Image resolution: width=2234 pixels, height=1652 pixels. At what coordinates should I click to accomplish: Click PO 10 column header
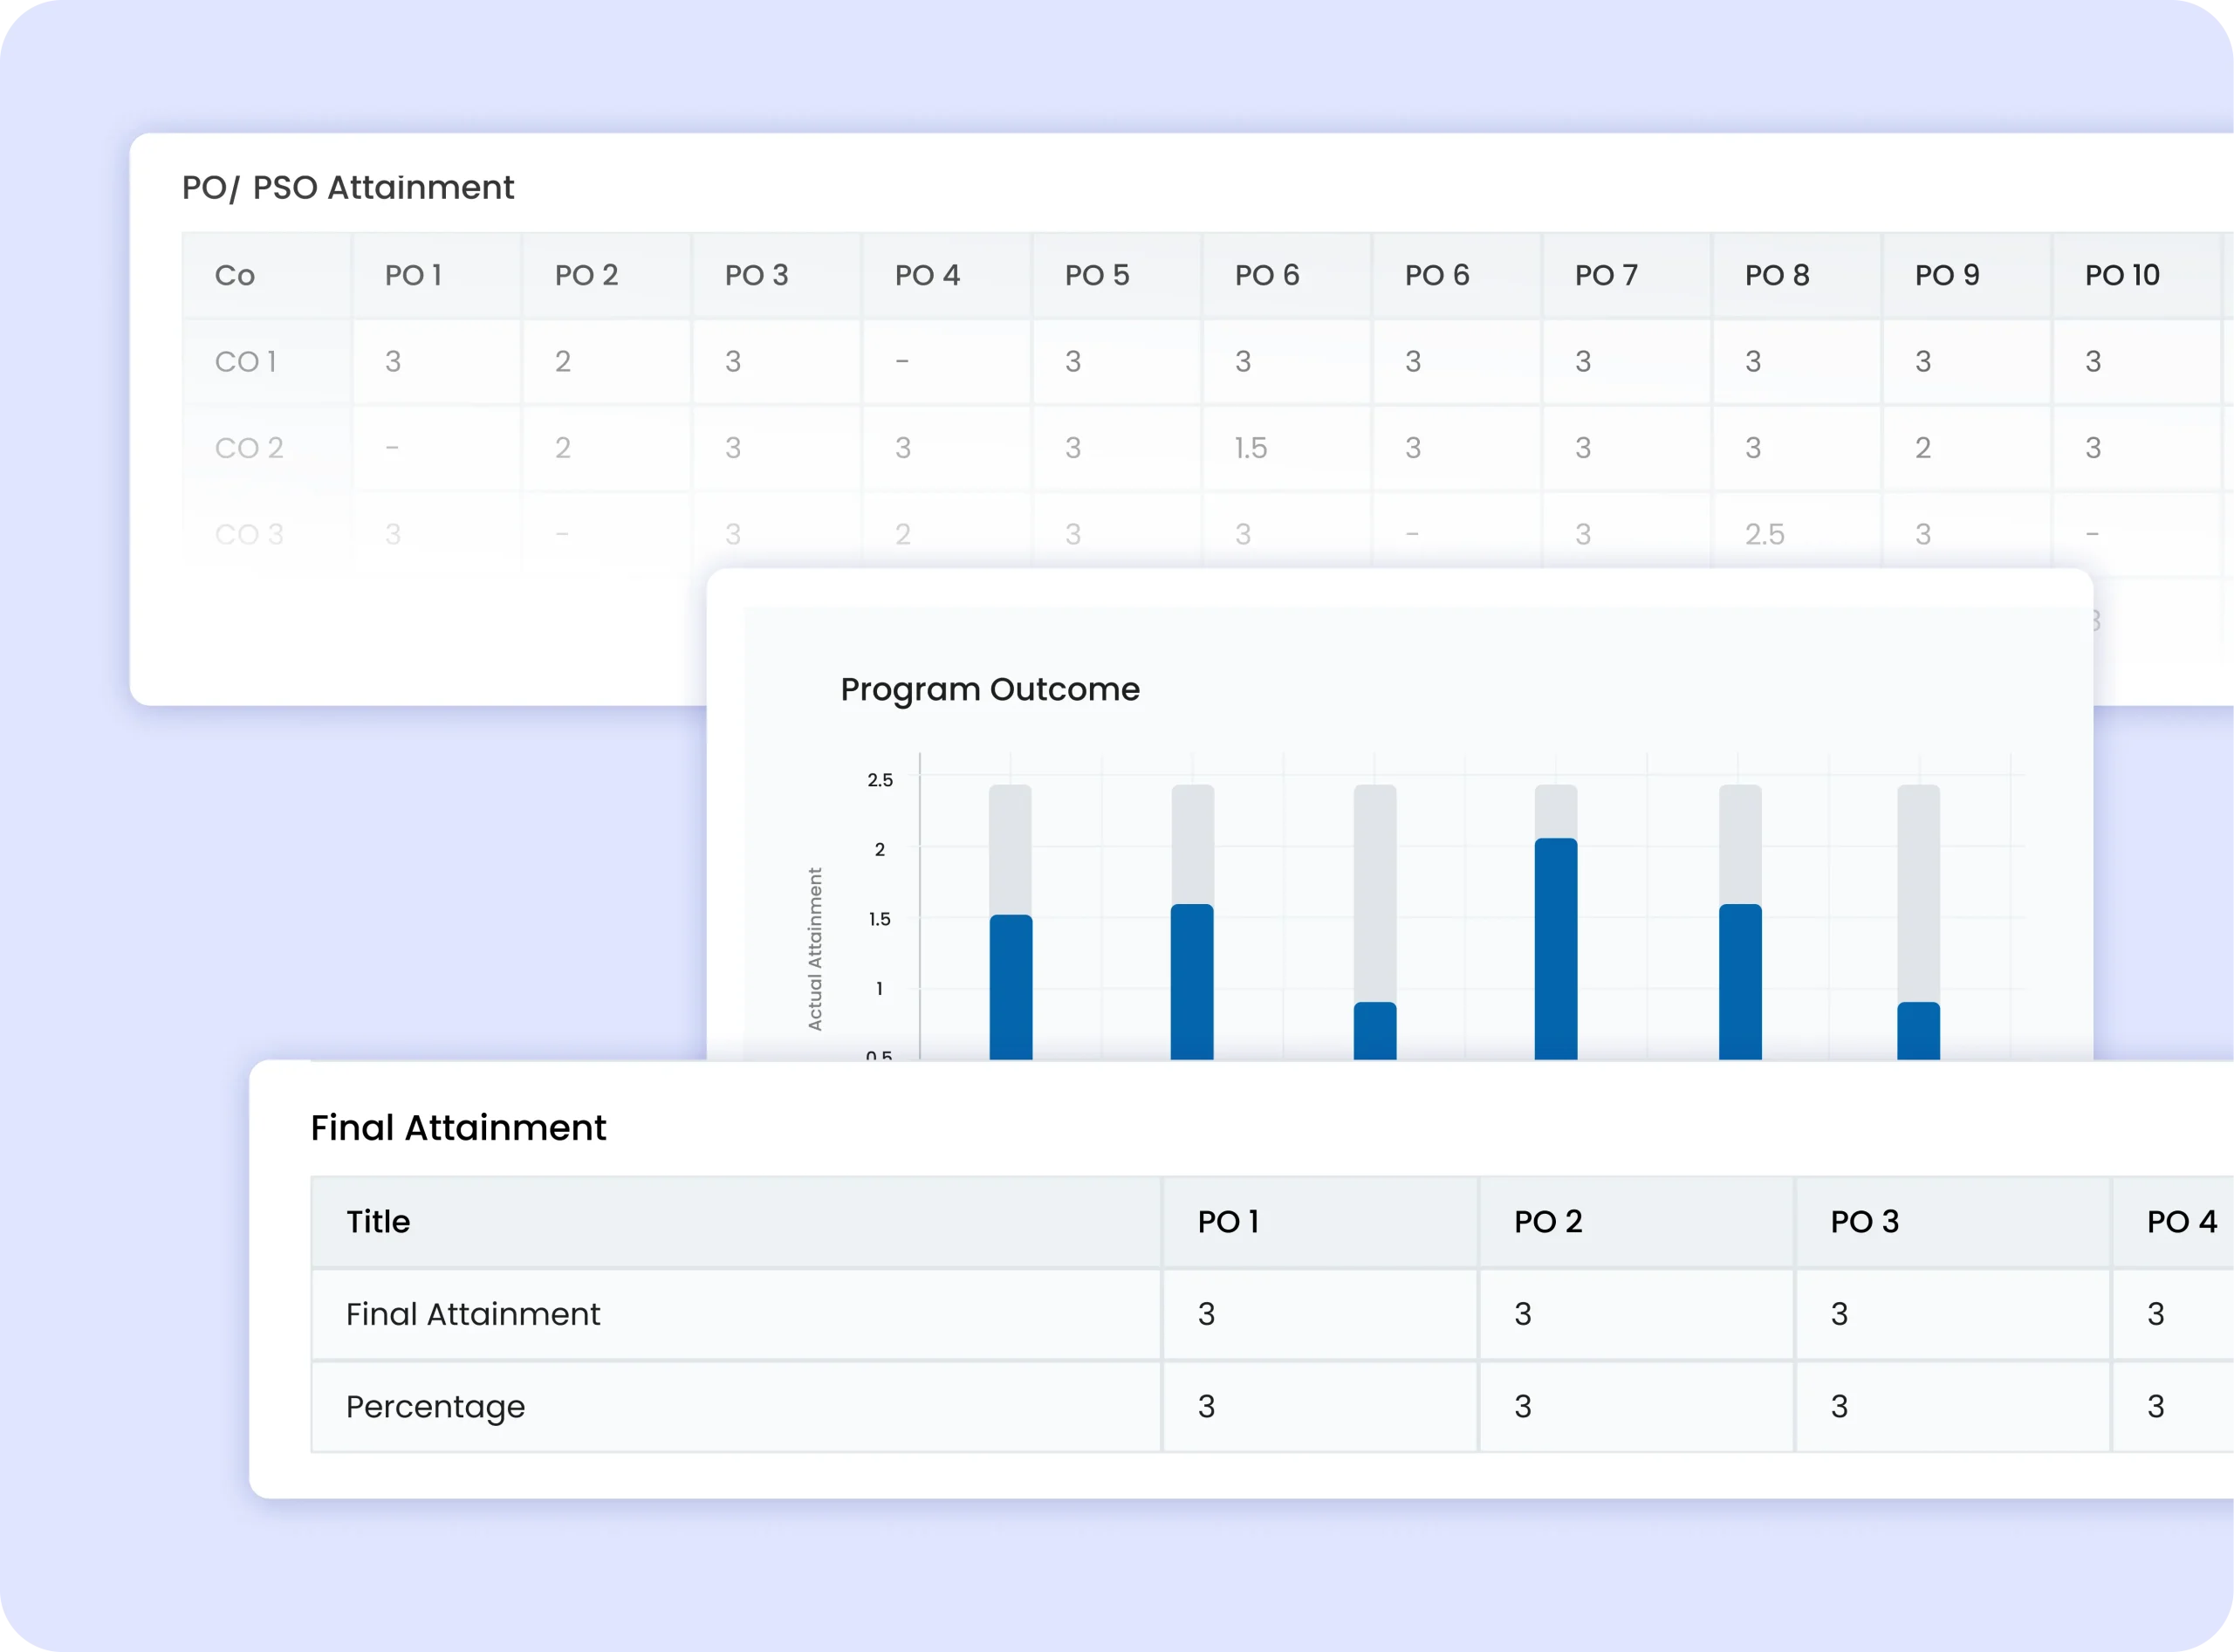click(x=2121, y=275)
